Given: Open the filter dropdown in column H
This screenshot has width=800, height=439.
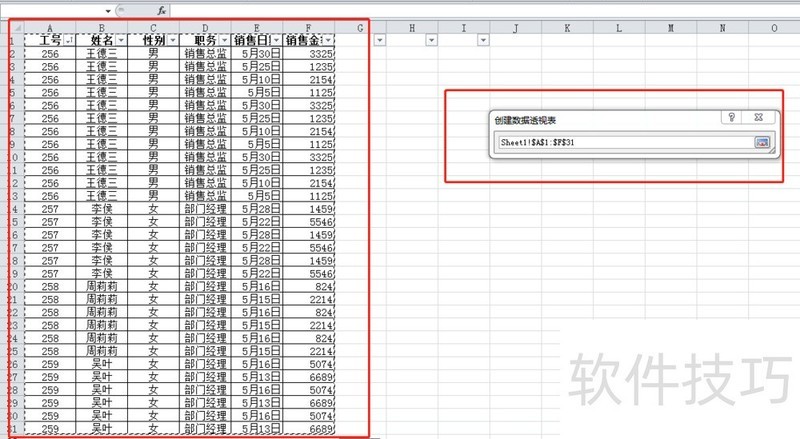Looking at the screenshot, I should pyautogui.click(x=432, y=40).
